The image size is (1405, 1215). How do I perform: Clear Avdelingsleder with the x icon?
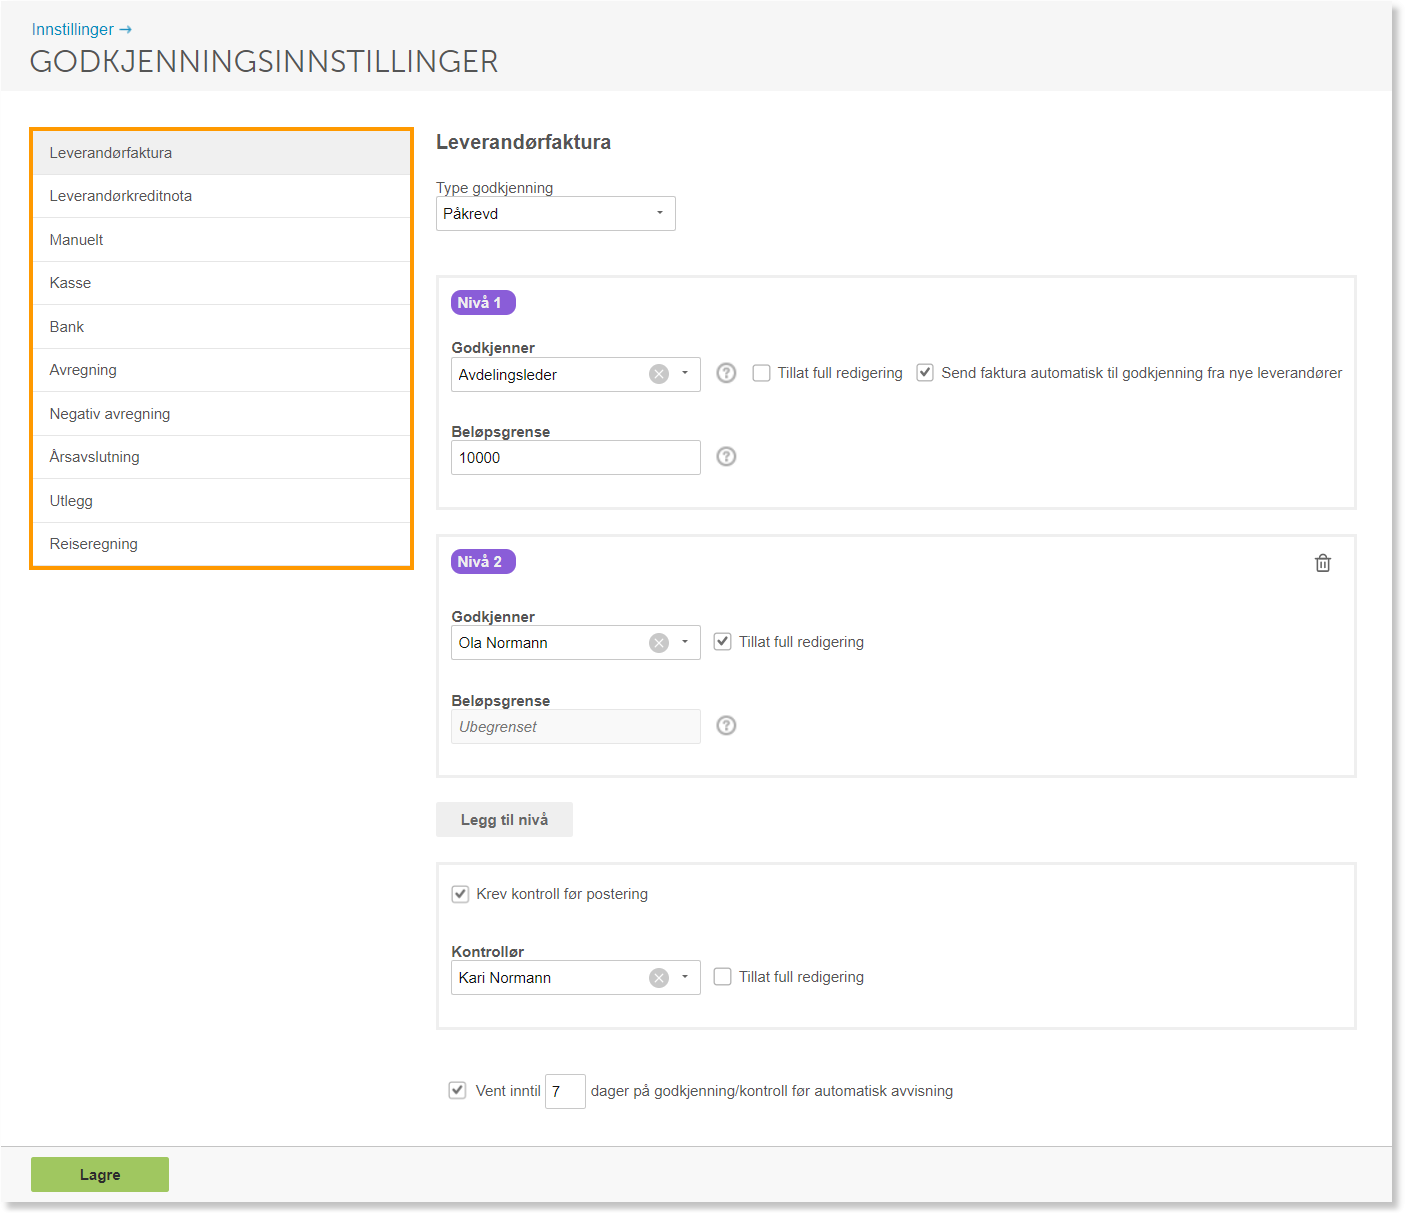click(659, 374)
